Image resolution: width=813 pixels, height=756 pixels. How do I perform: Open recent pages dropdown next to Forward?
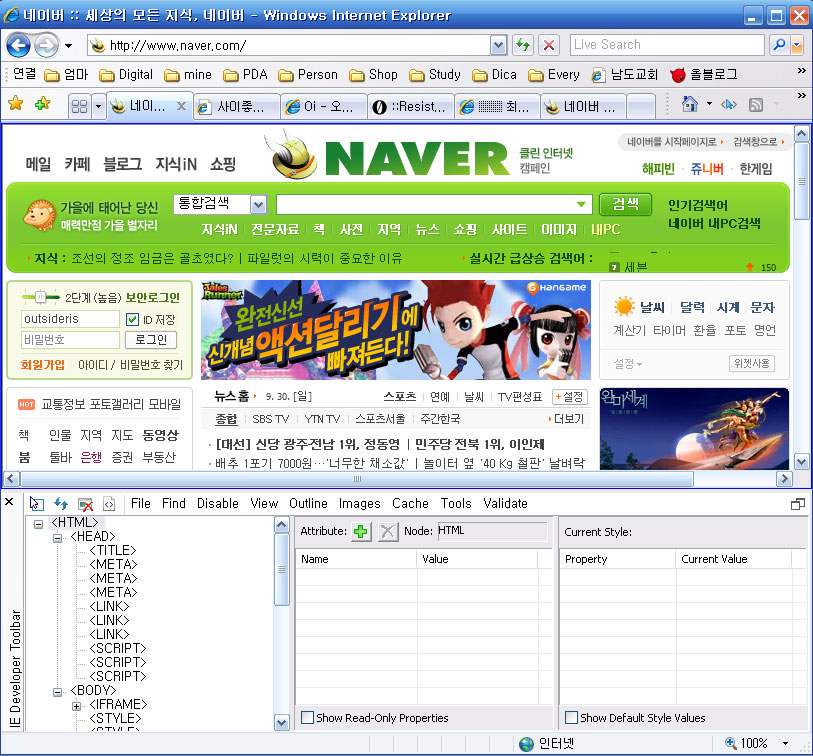(68, 46)
